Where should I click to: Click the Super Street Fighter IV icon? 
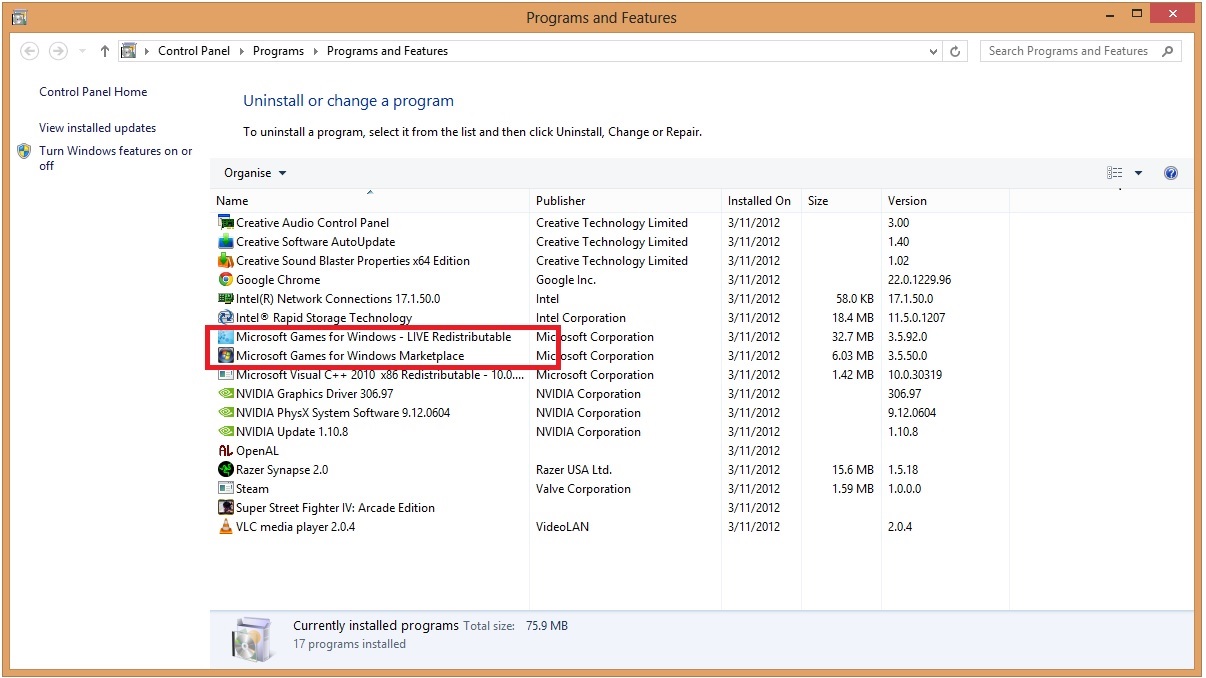pyautogui.click(x=225, y=508)
